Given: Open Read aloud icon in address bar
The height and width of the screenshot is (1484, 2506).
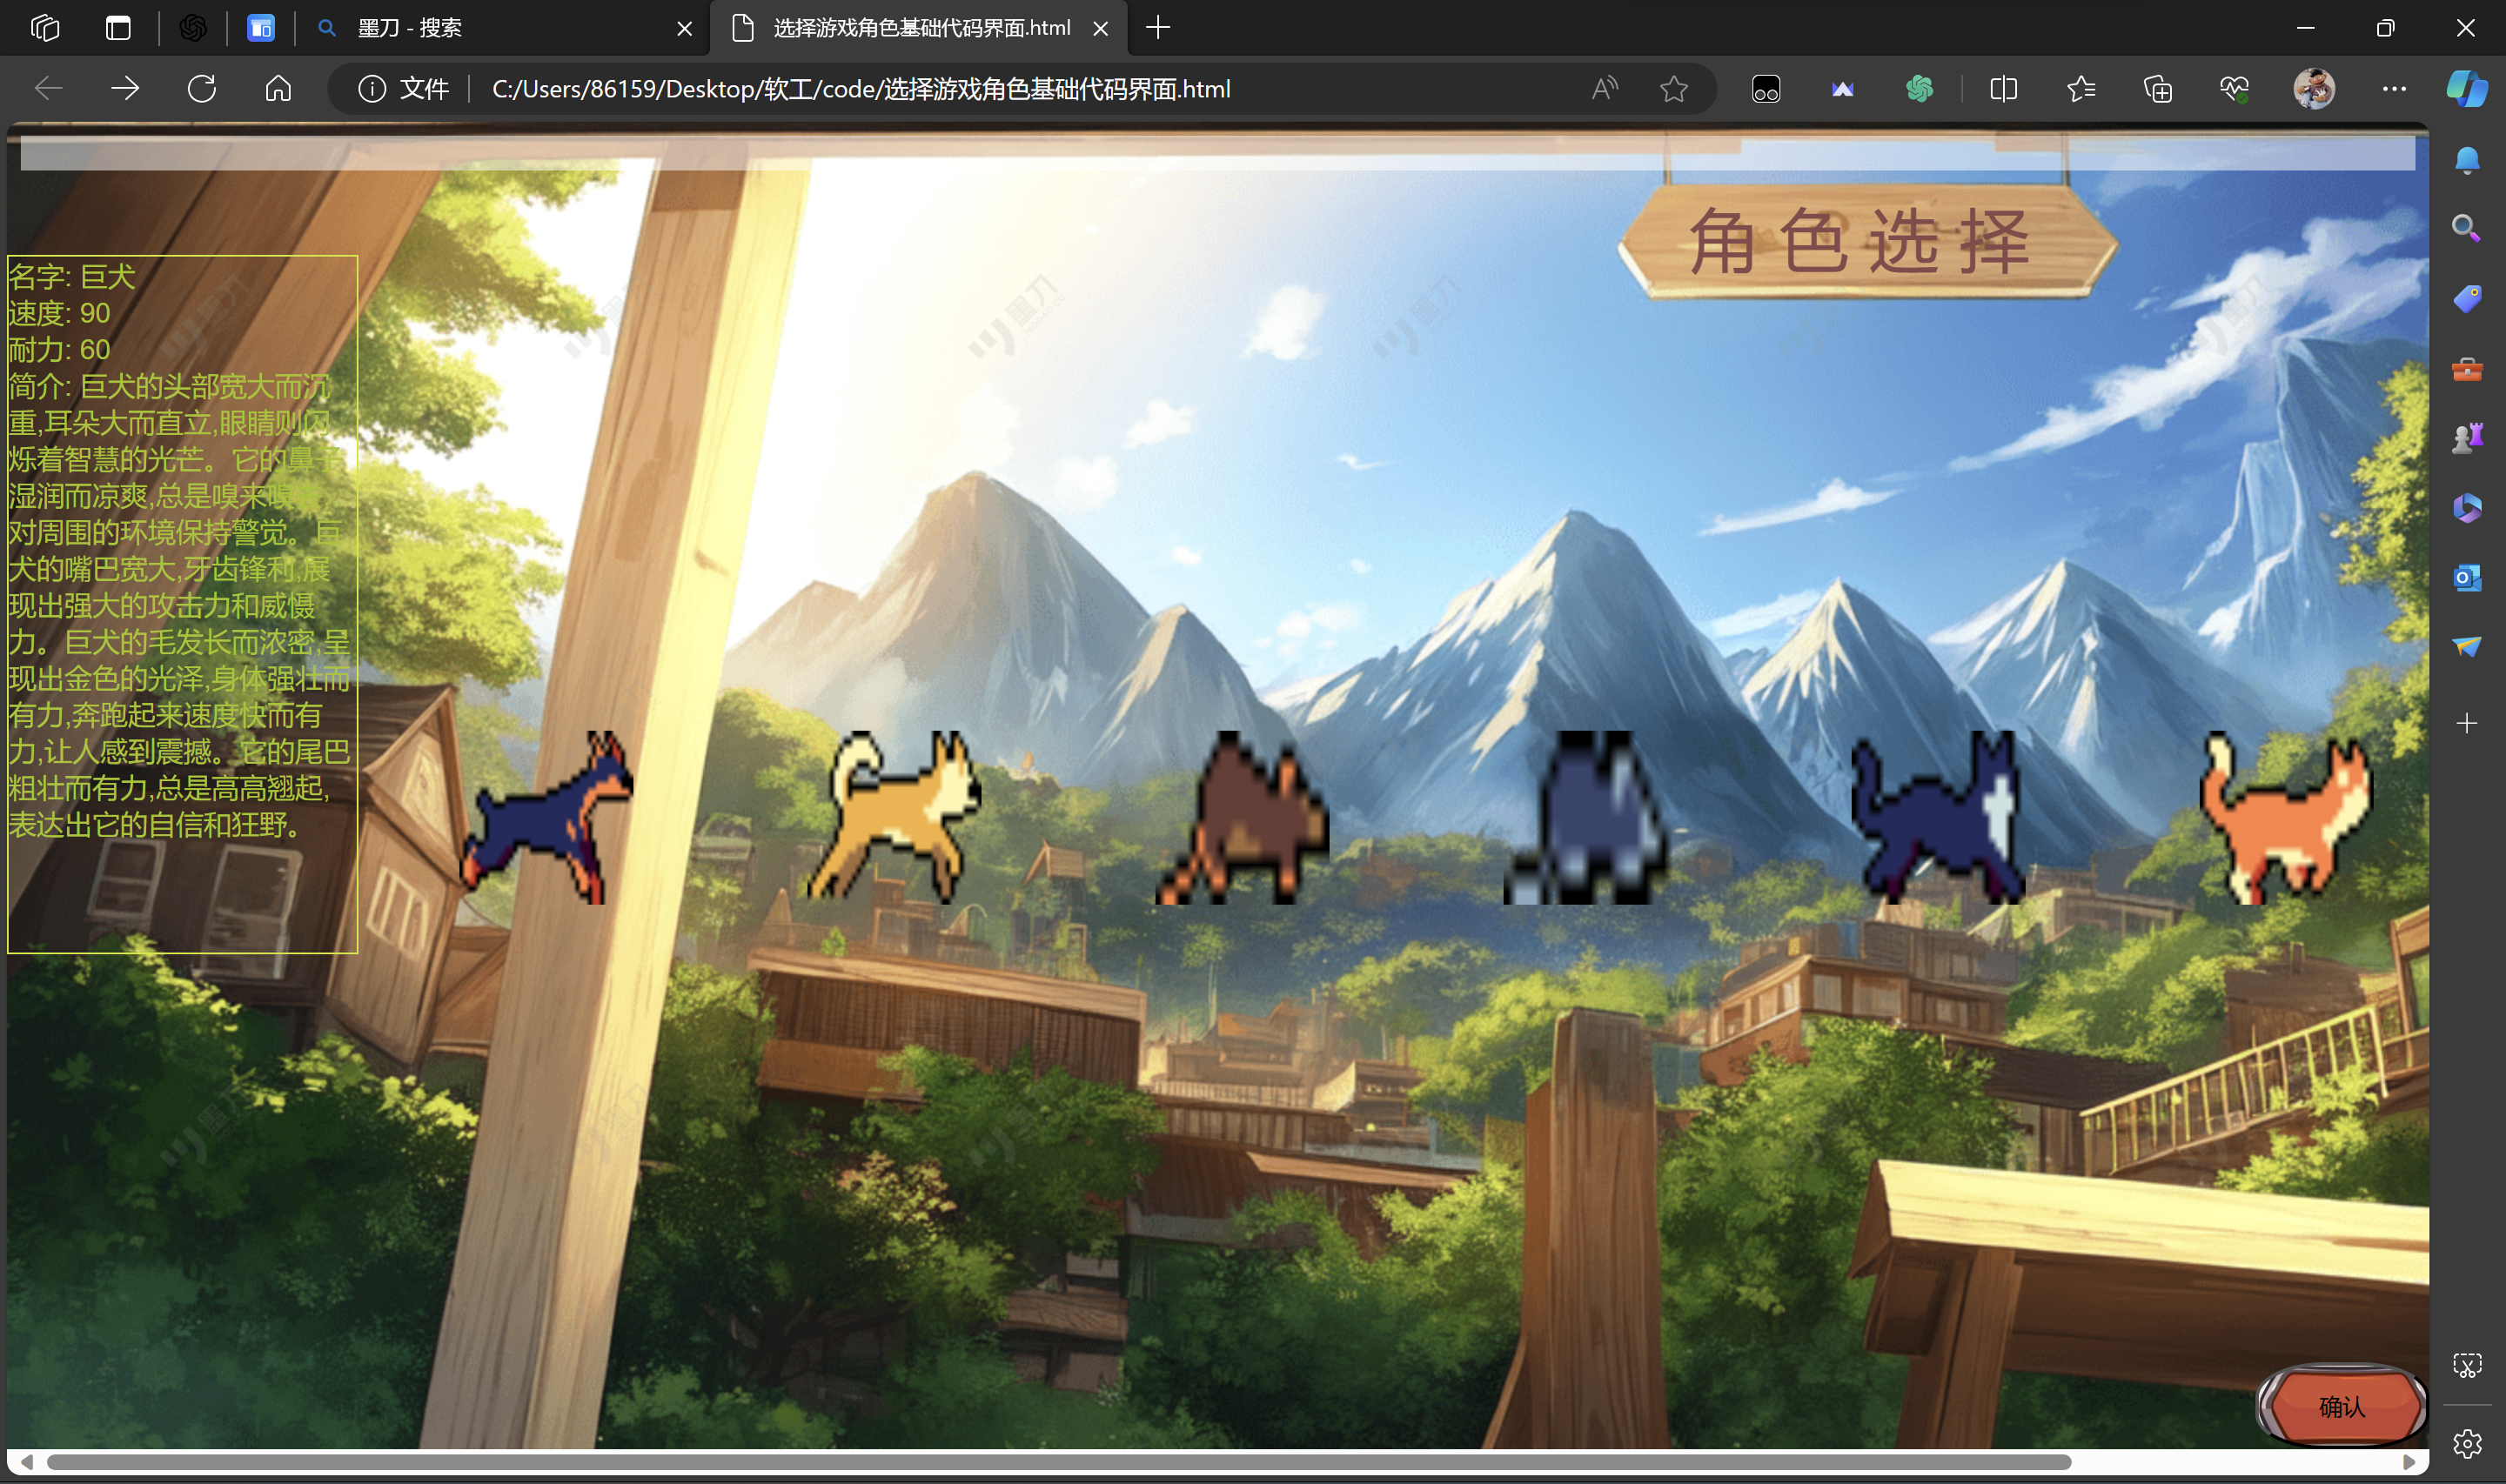Looking at the screenshot, I should coord(1604,89).
